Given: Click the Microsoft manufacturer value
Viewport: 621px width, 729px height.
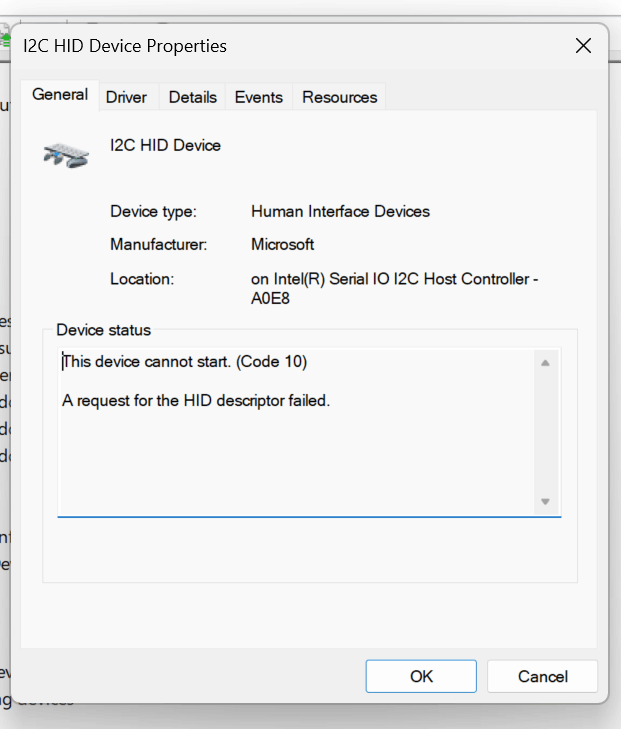Looking at the screenshot, I should point(283,245).
